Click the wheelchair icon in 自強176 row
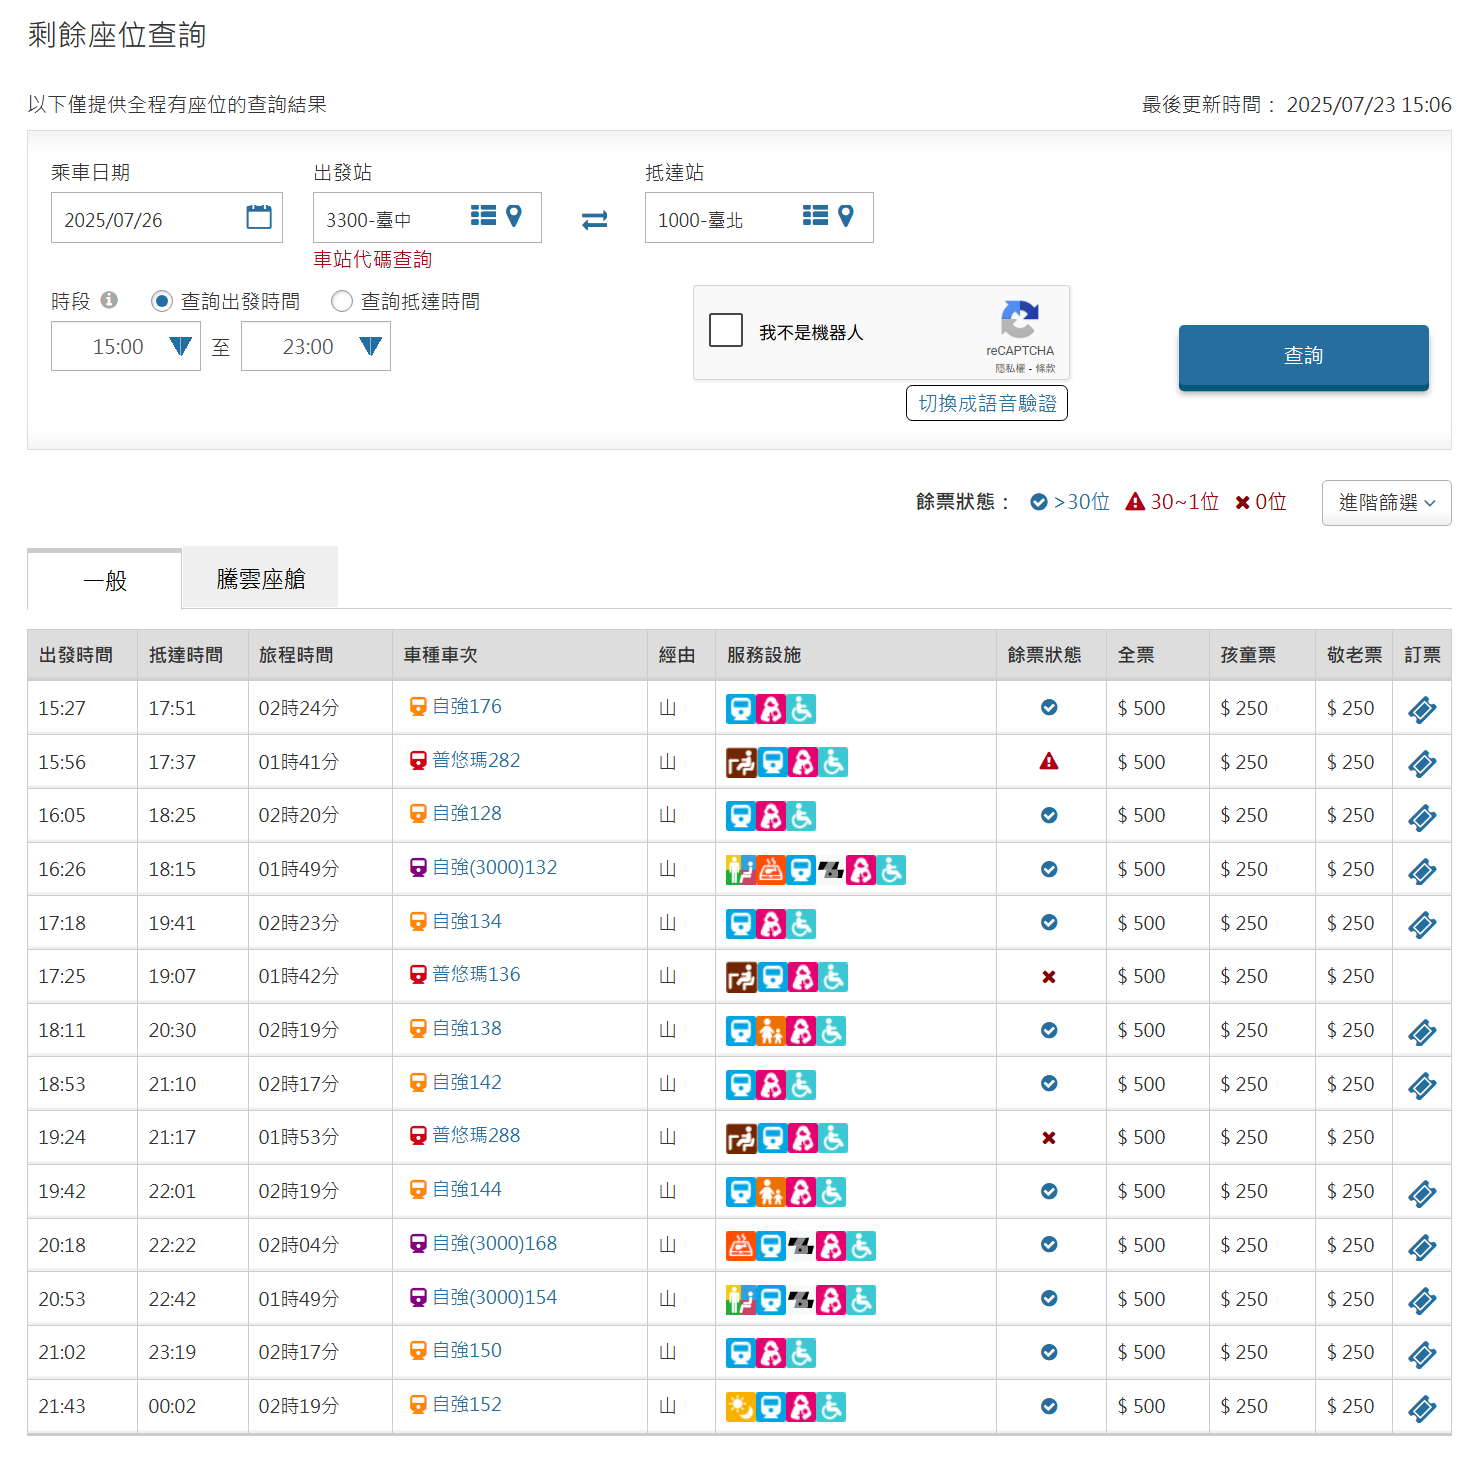The image size is (1477, 1467). (801, 709)
